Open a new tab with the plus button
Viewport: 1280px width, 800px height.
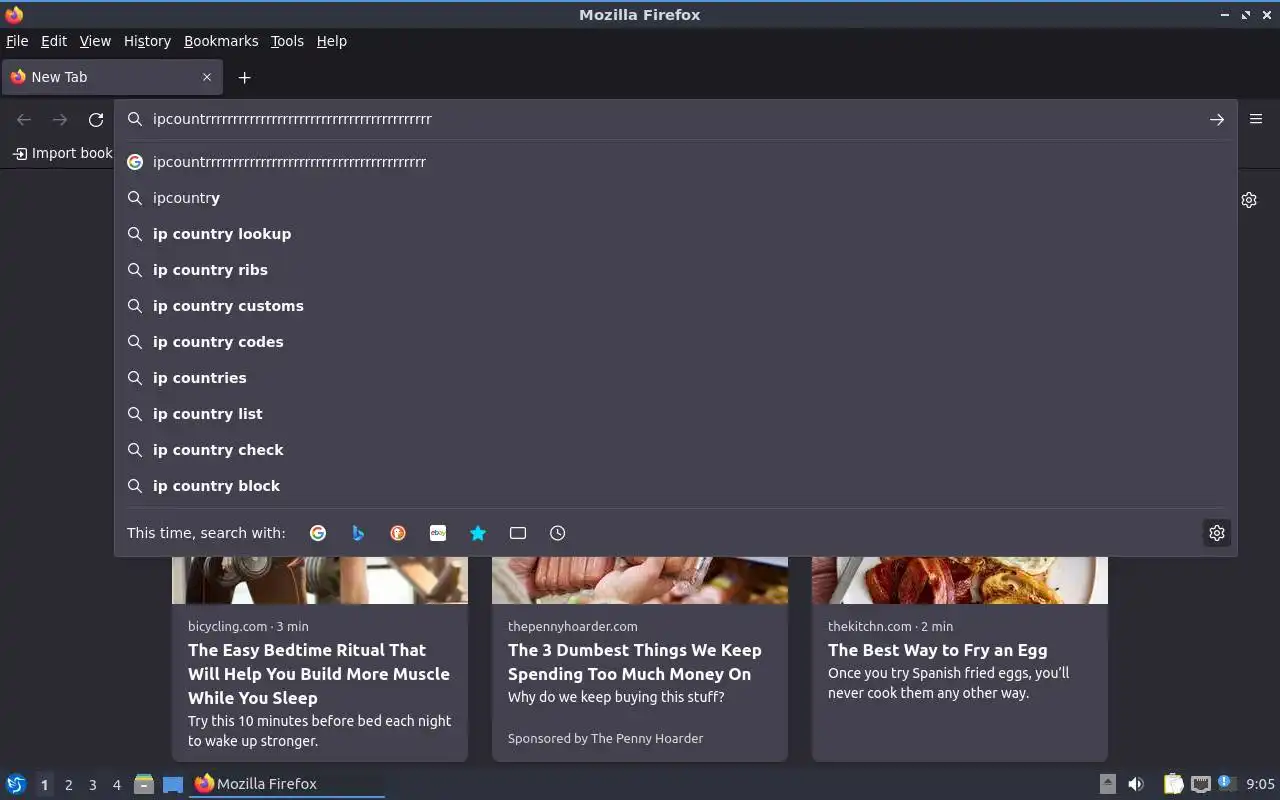point(244,77)
